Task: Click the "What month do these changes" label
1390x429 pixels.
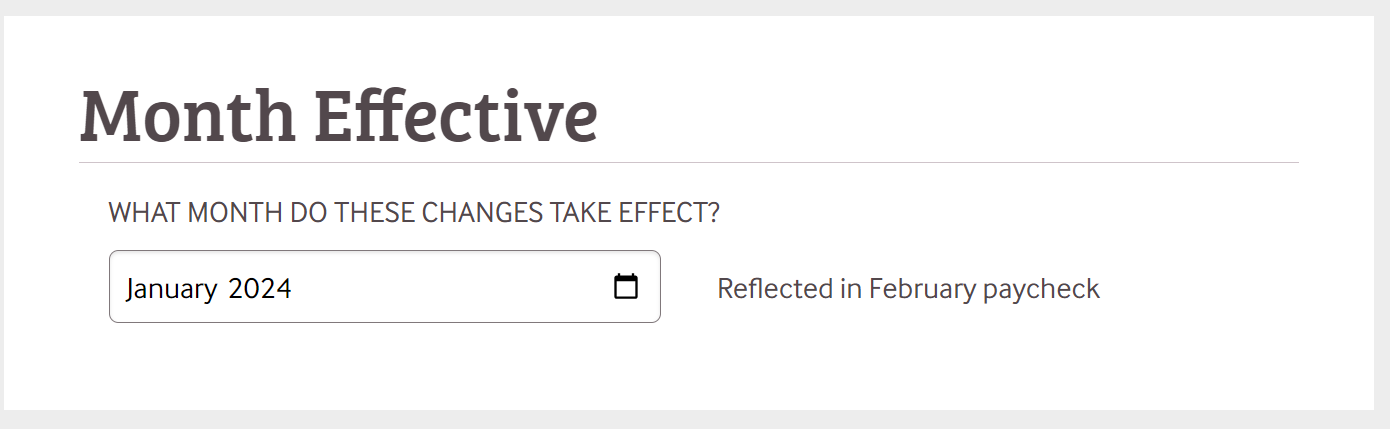Action: point(414,213)
